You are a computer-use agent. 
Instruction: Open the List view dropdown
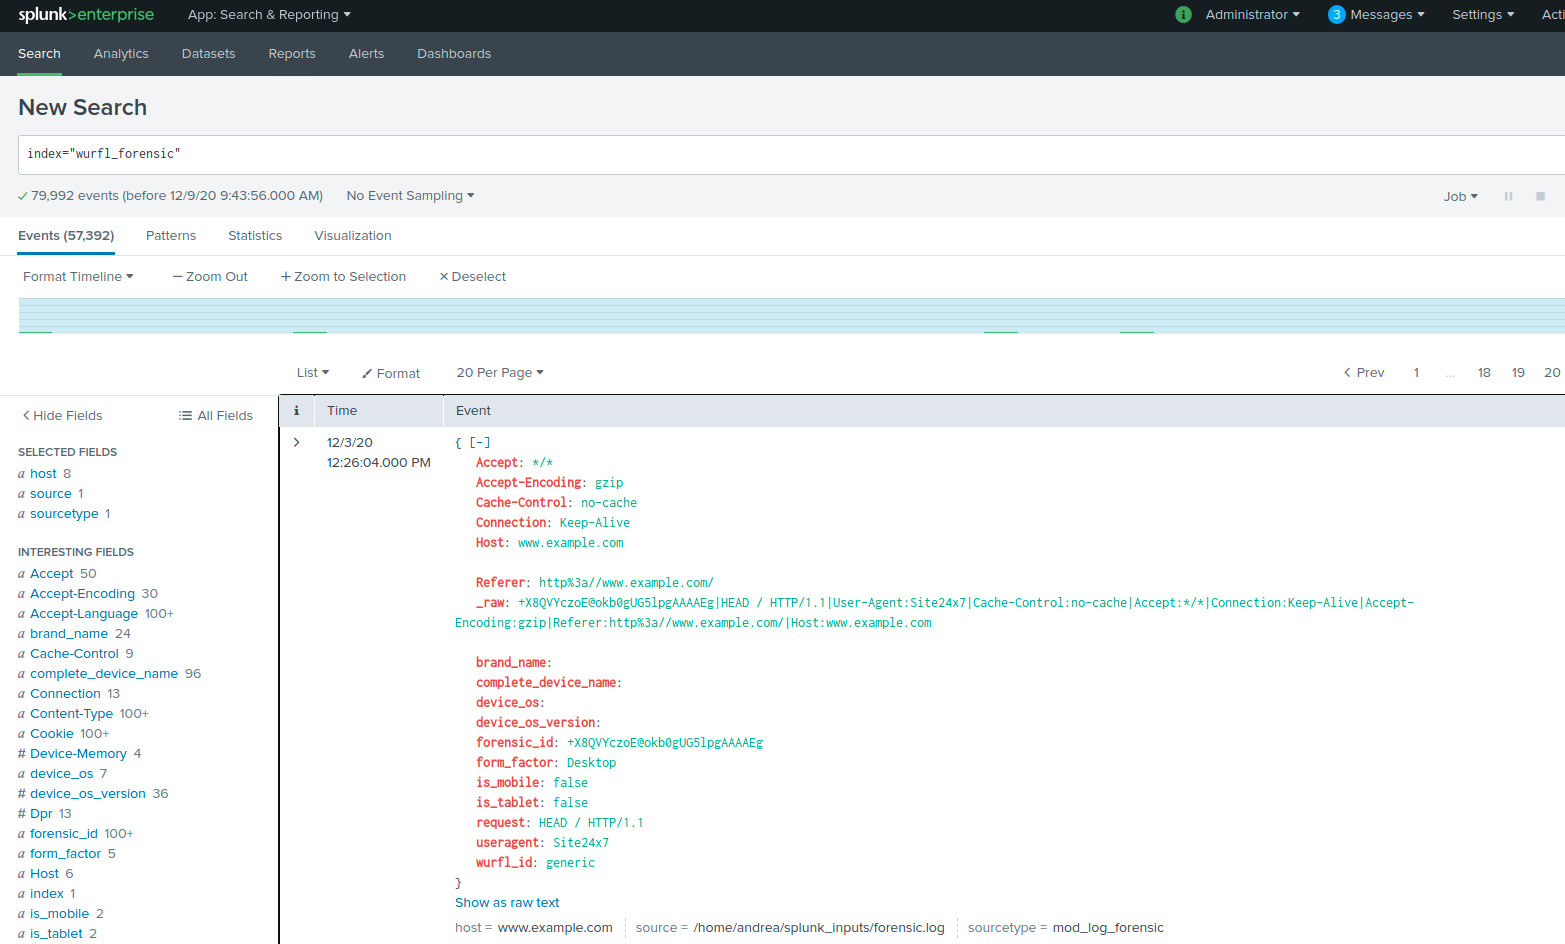click(x=313, y=373)
